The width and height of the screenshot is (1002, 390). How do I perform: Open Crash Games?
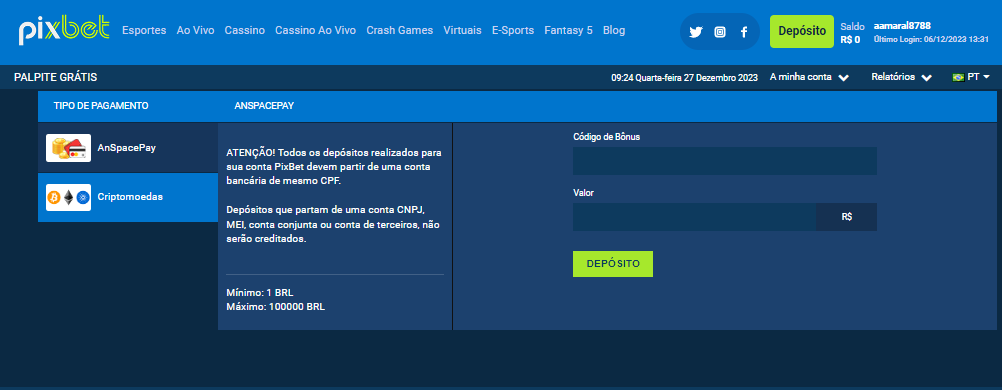tap(399, 30)
